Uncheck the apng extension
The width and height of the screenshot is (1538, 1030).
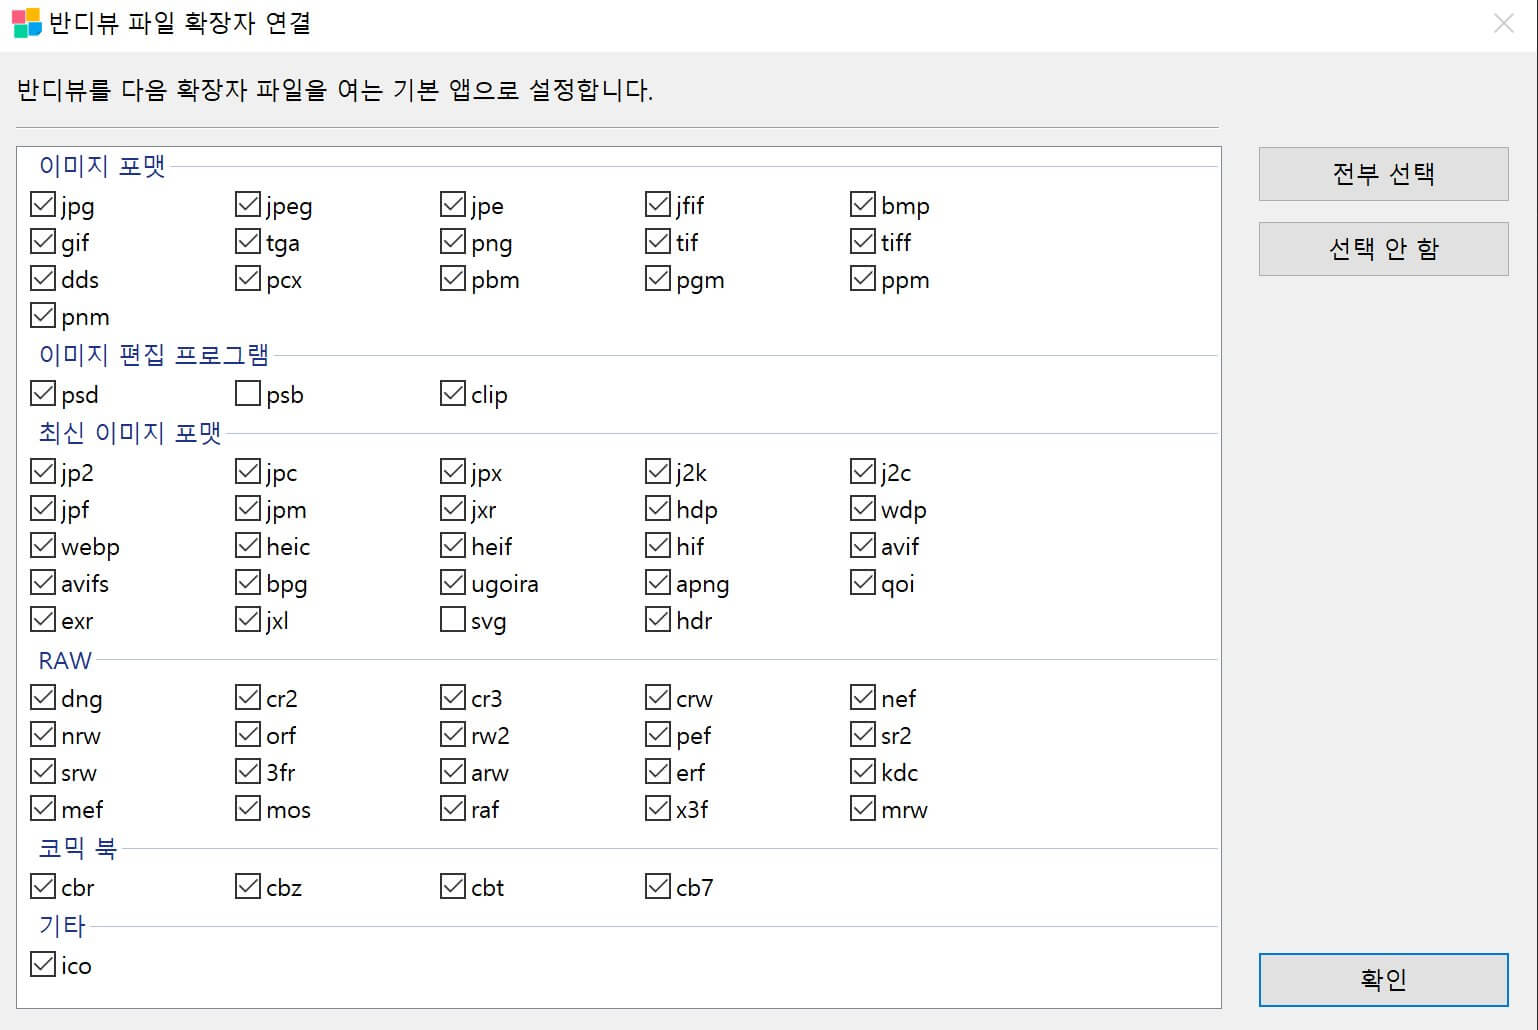pyautogui.click(x=657, y=581)
